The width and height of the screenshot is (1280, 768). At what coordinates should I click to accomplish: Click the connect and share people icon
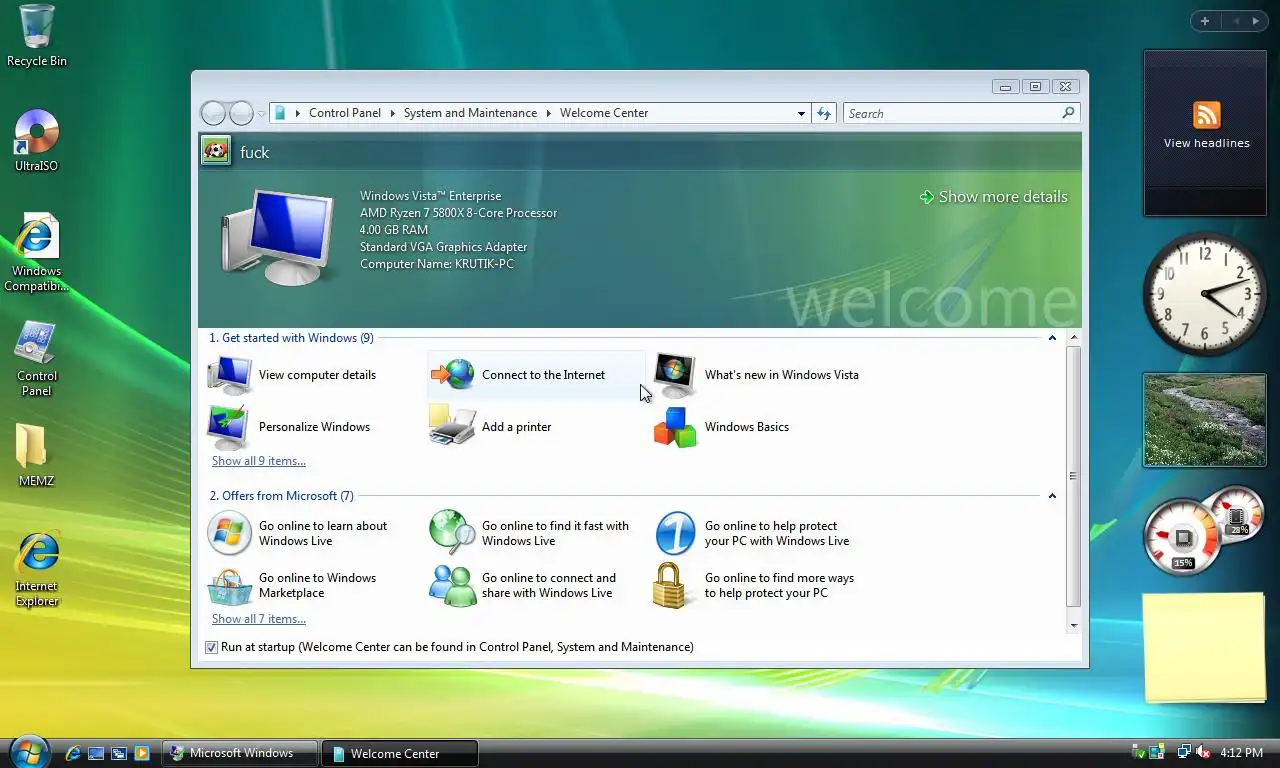click(x=453, y=585)
